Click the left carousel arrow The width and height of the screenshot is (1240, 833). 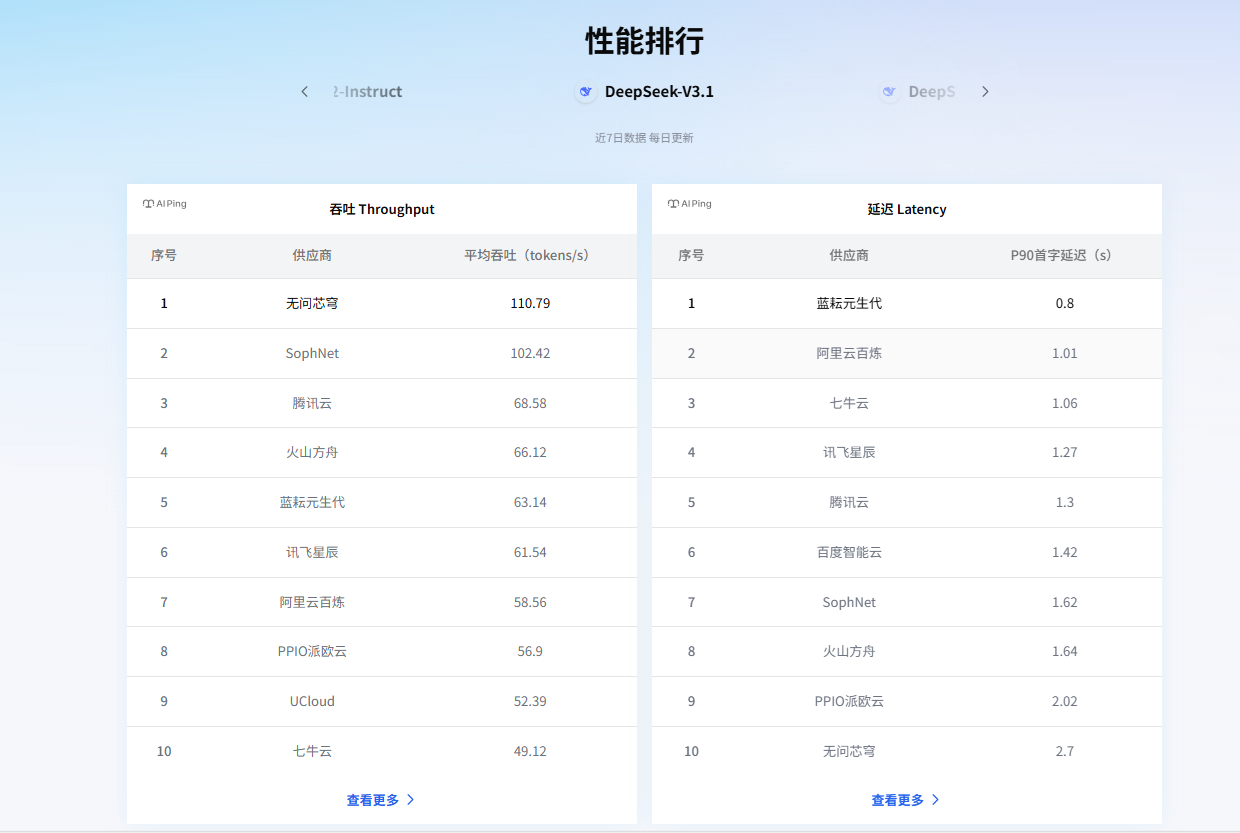[x=305, y=92]
